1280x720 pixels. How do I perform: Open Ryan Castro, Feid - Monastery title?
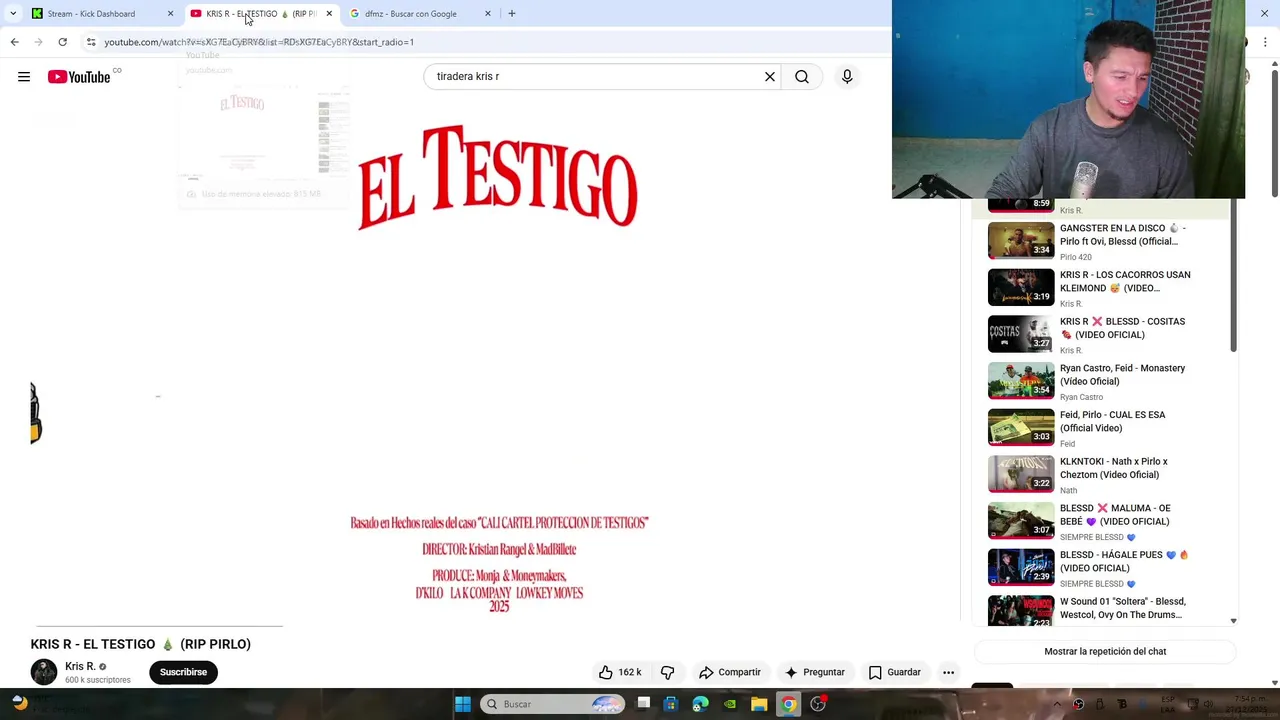point(1122,374)
